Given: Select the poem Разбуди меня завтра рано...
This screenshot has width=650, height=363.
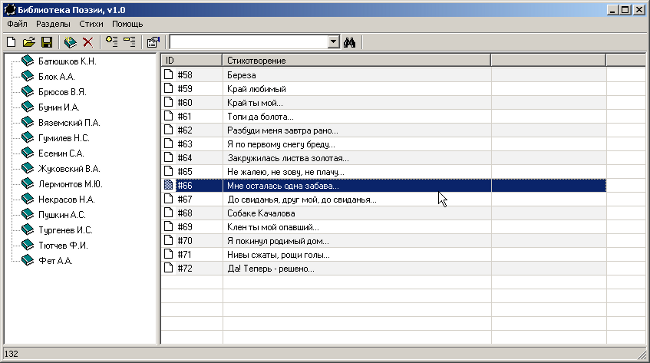Looking at the screenshot, I should (283, 131).
